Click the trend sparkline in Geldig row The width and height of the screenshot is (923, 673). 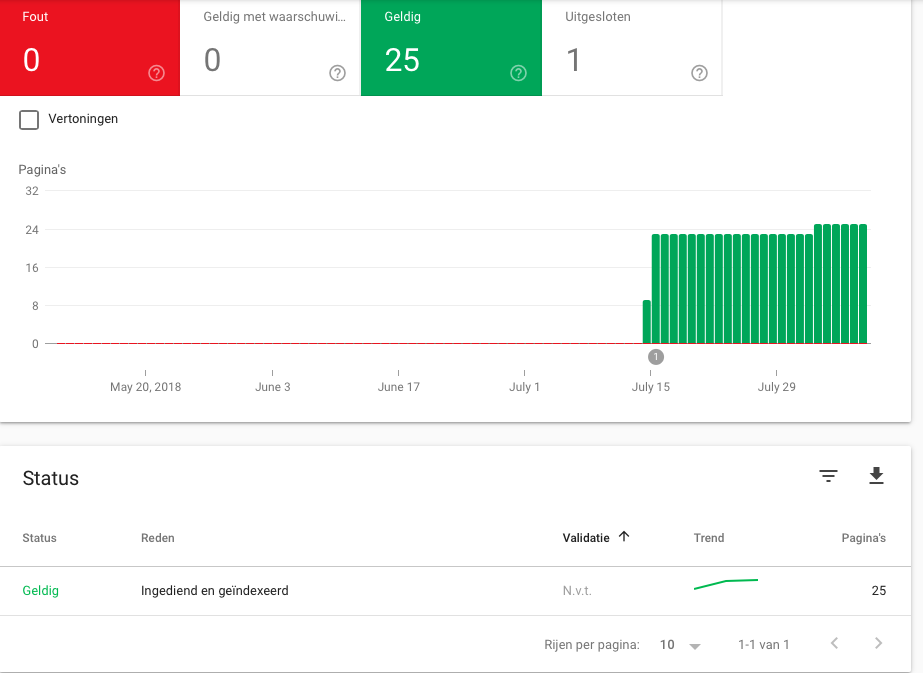[x=726, y=584]
